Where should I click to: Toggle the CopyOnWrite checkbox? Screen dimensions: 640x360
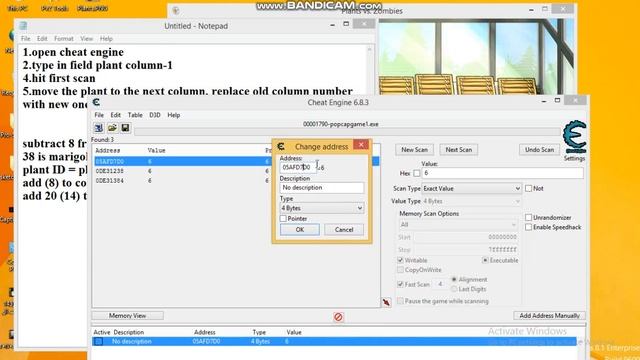400,270
